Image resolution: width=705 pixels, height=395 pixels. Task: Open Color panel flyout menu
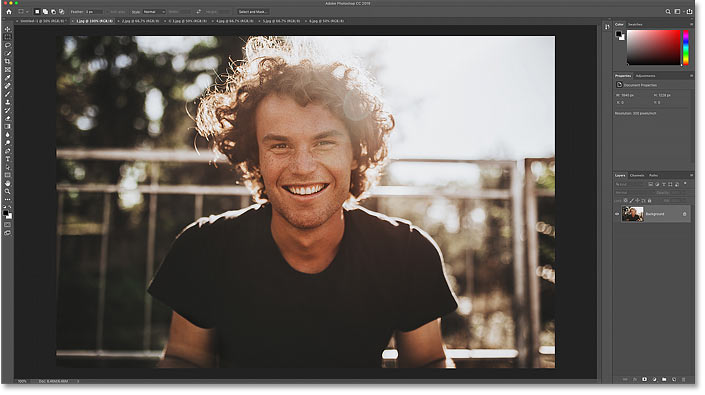pyautogui.click(x=692, y=24)
